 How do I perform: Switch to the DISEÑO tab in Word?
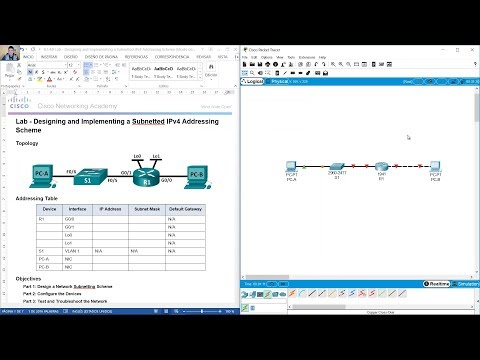(71, 57)
